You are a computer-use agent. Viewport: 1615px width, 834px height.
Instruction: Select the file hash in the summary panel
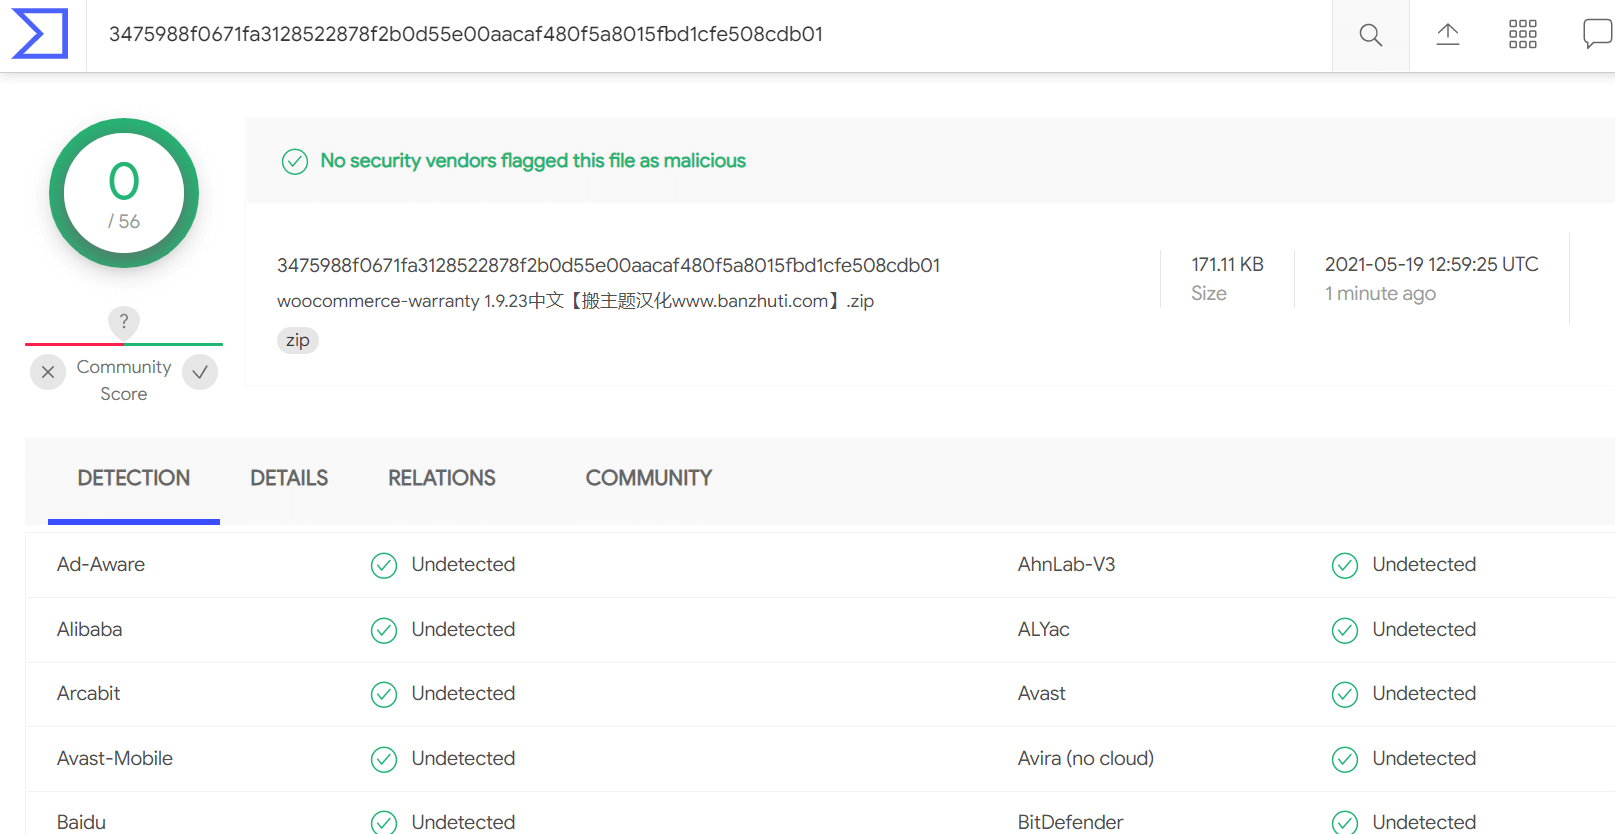click(x=608, y=265)
